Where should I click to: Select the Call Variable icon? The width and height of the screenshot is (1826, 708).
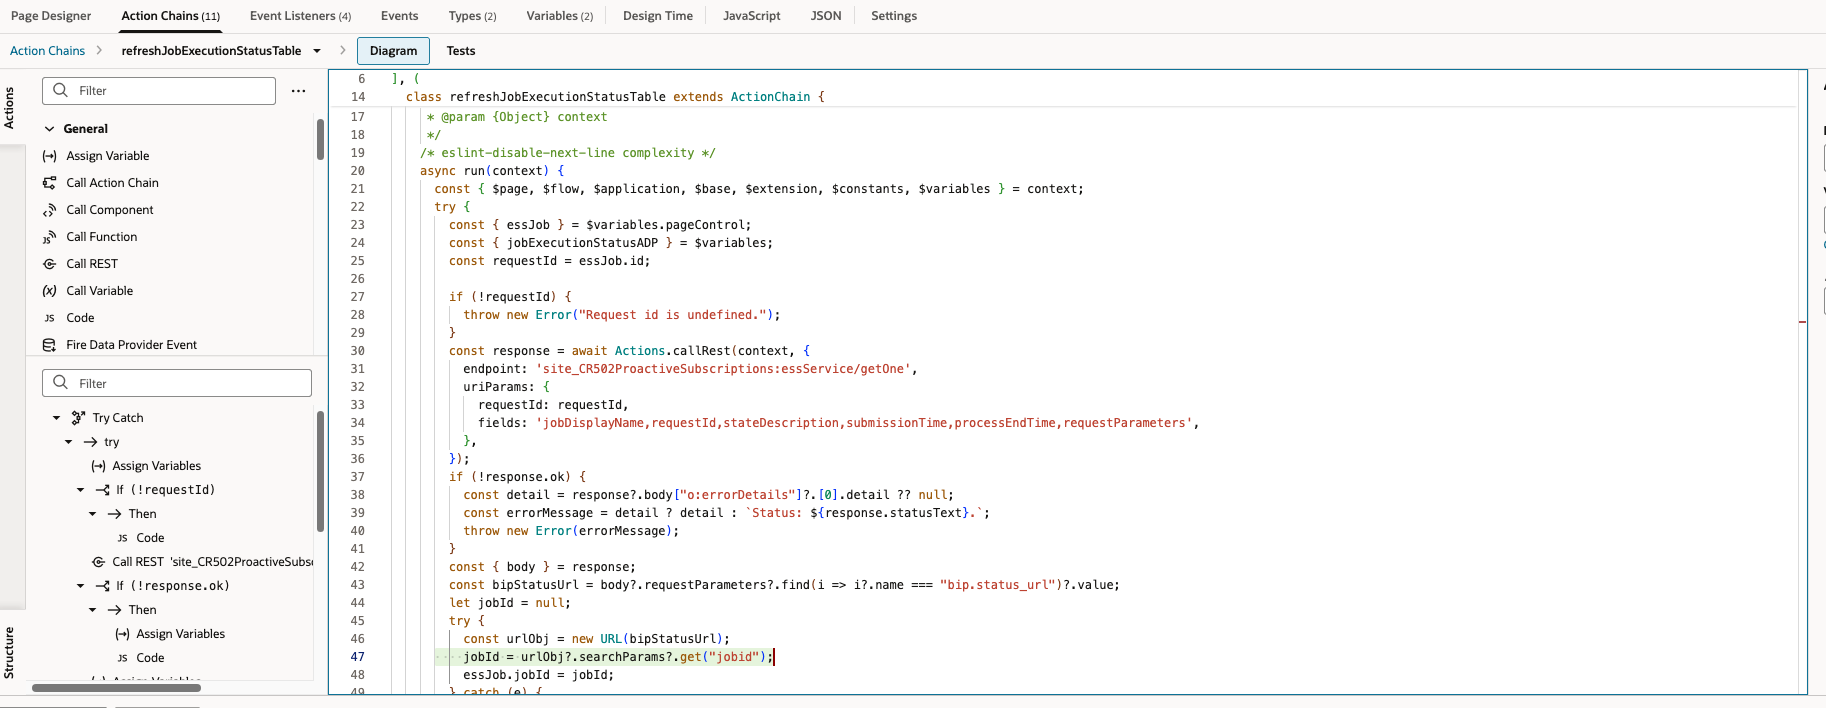point(49,291)
